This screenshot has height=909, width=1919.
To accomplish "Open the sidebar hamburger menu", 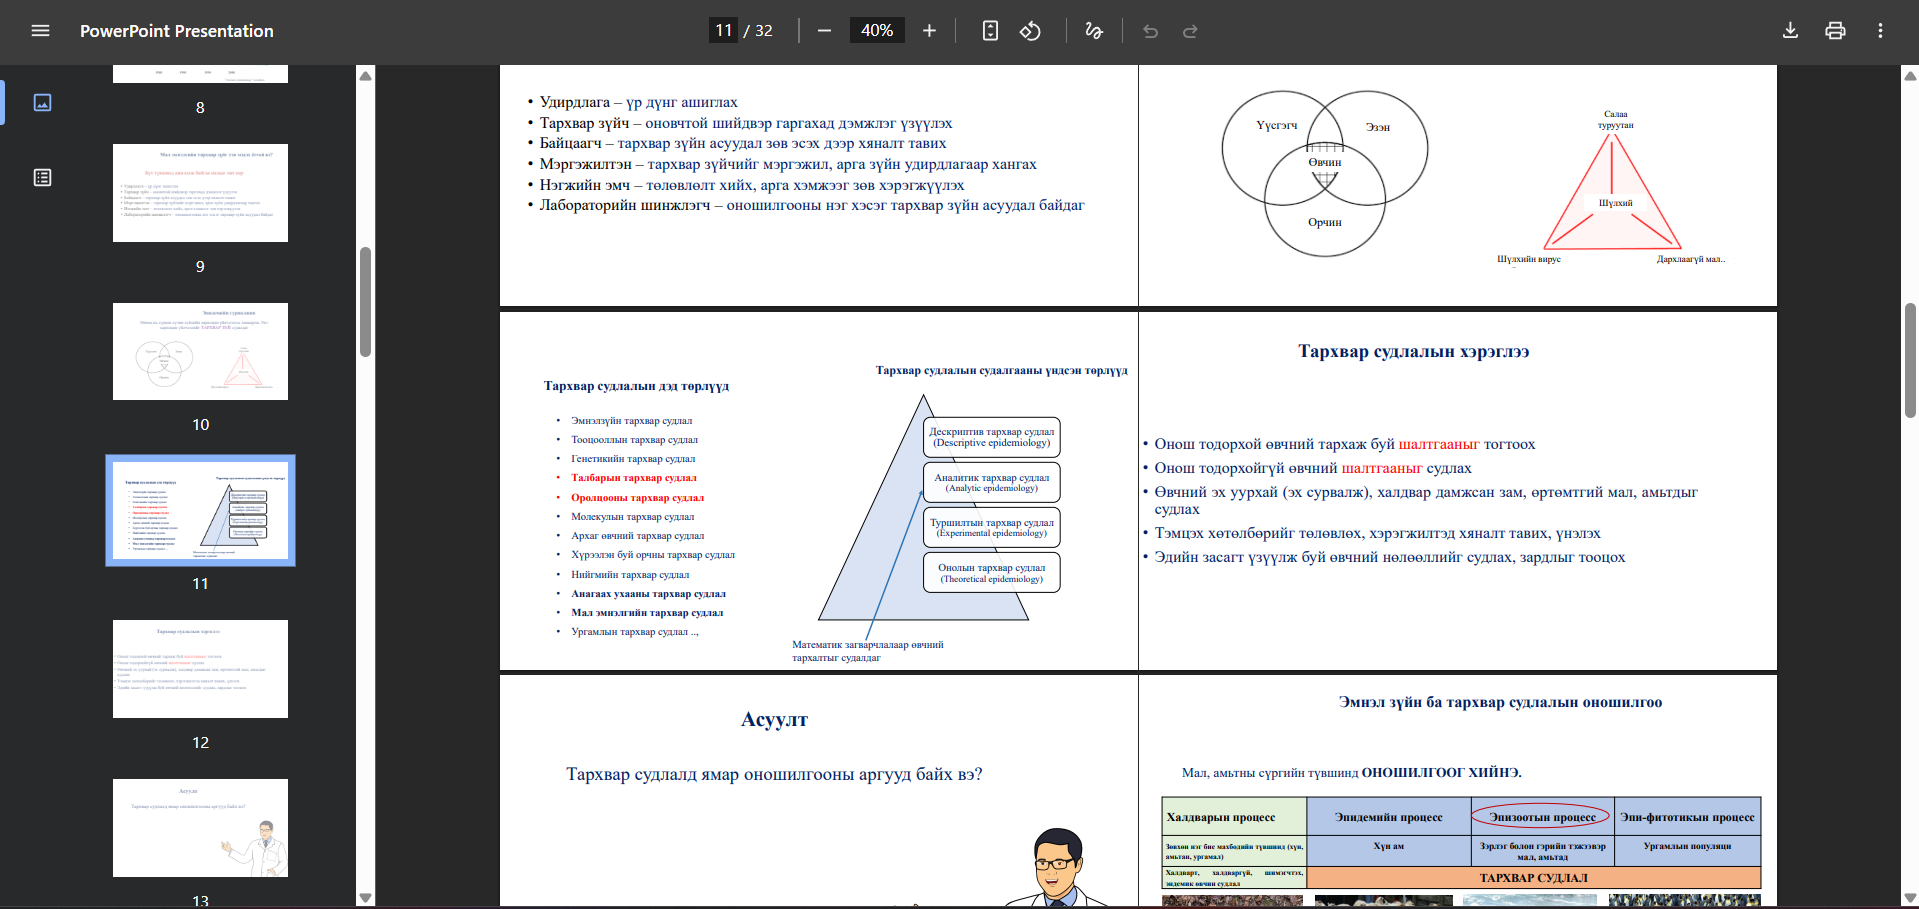I will pos(40,31).
